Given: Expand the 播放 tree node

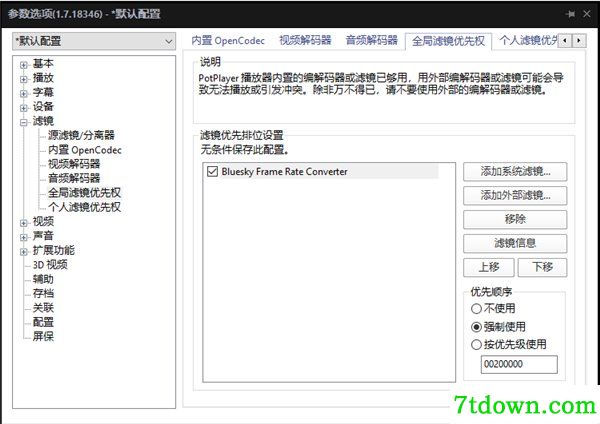Looking at the screenshot, I should [x=24, y=79].
